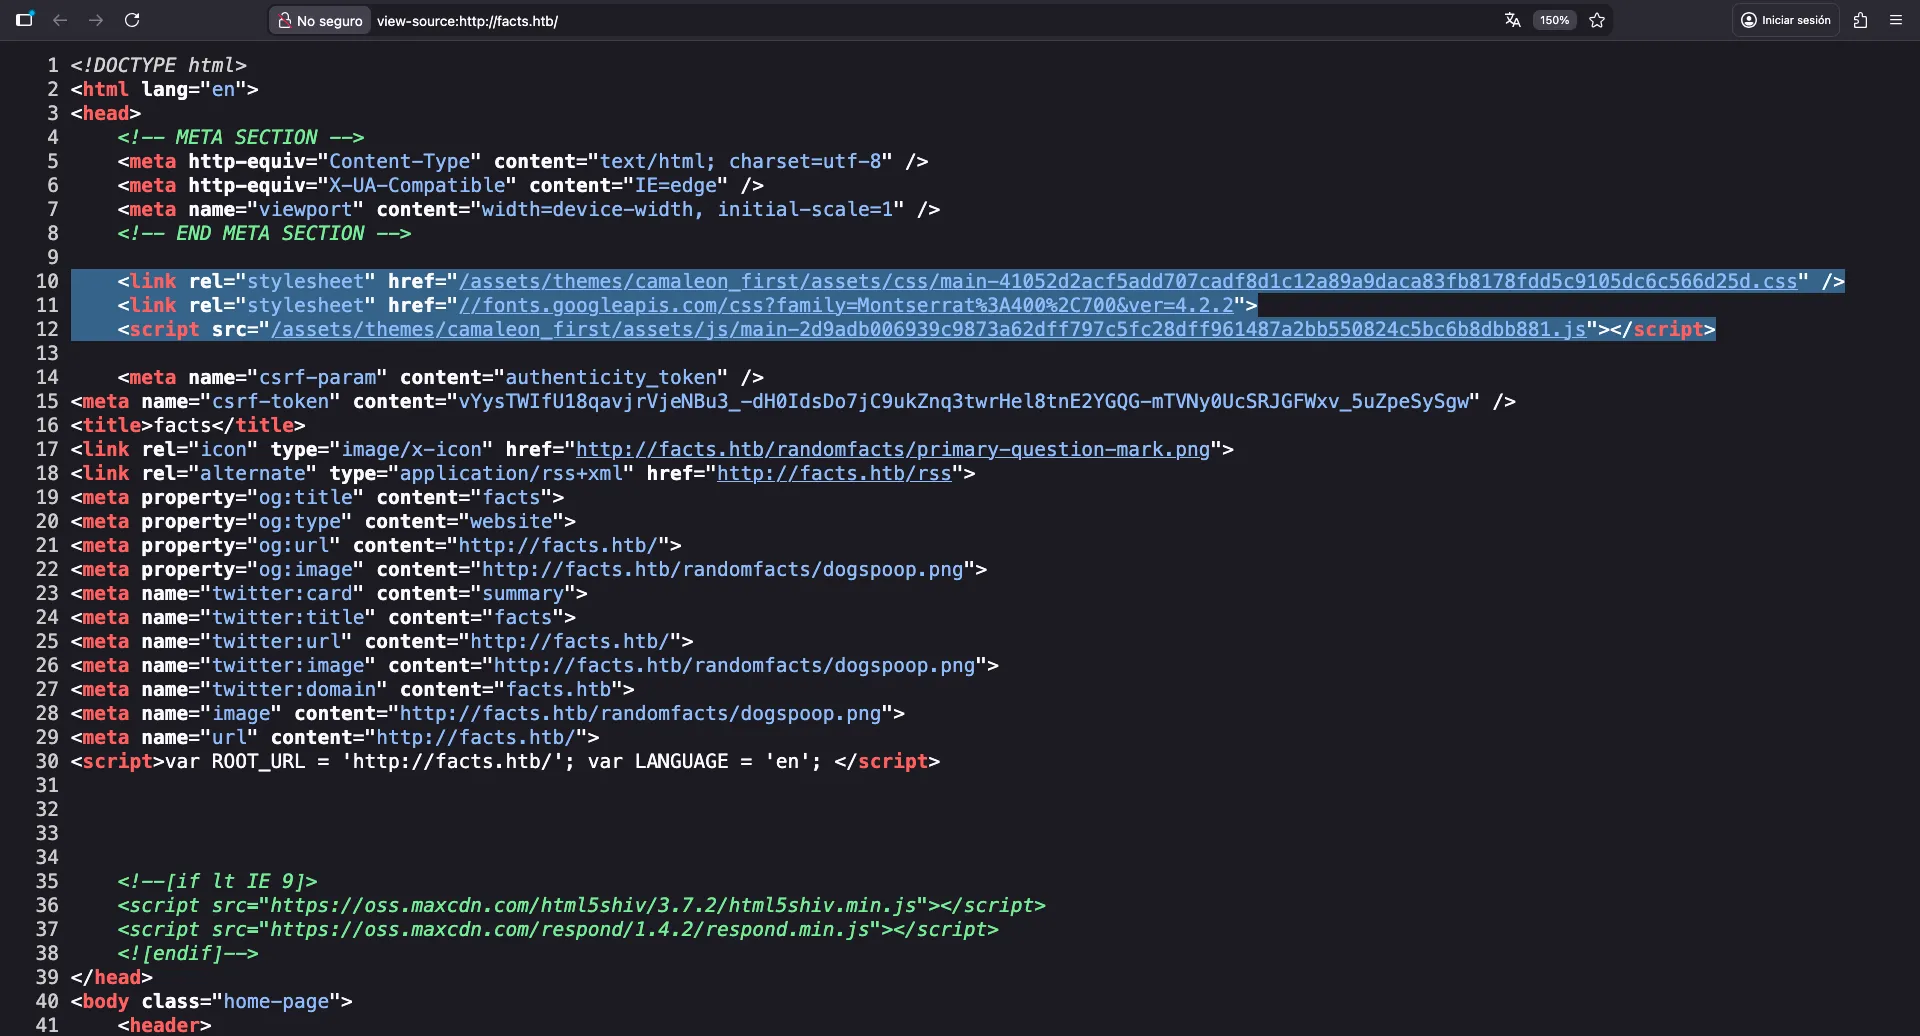Click the 'Iniciar sesión' account button

(1786, 20)
